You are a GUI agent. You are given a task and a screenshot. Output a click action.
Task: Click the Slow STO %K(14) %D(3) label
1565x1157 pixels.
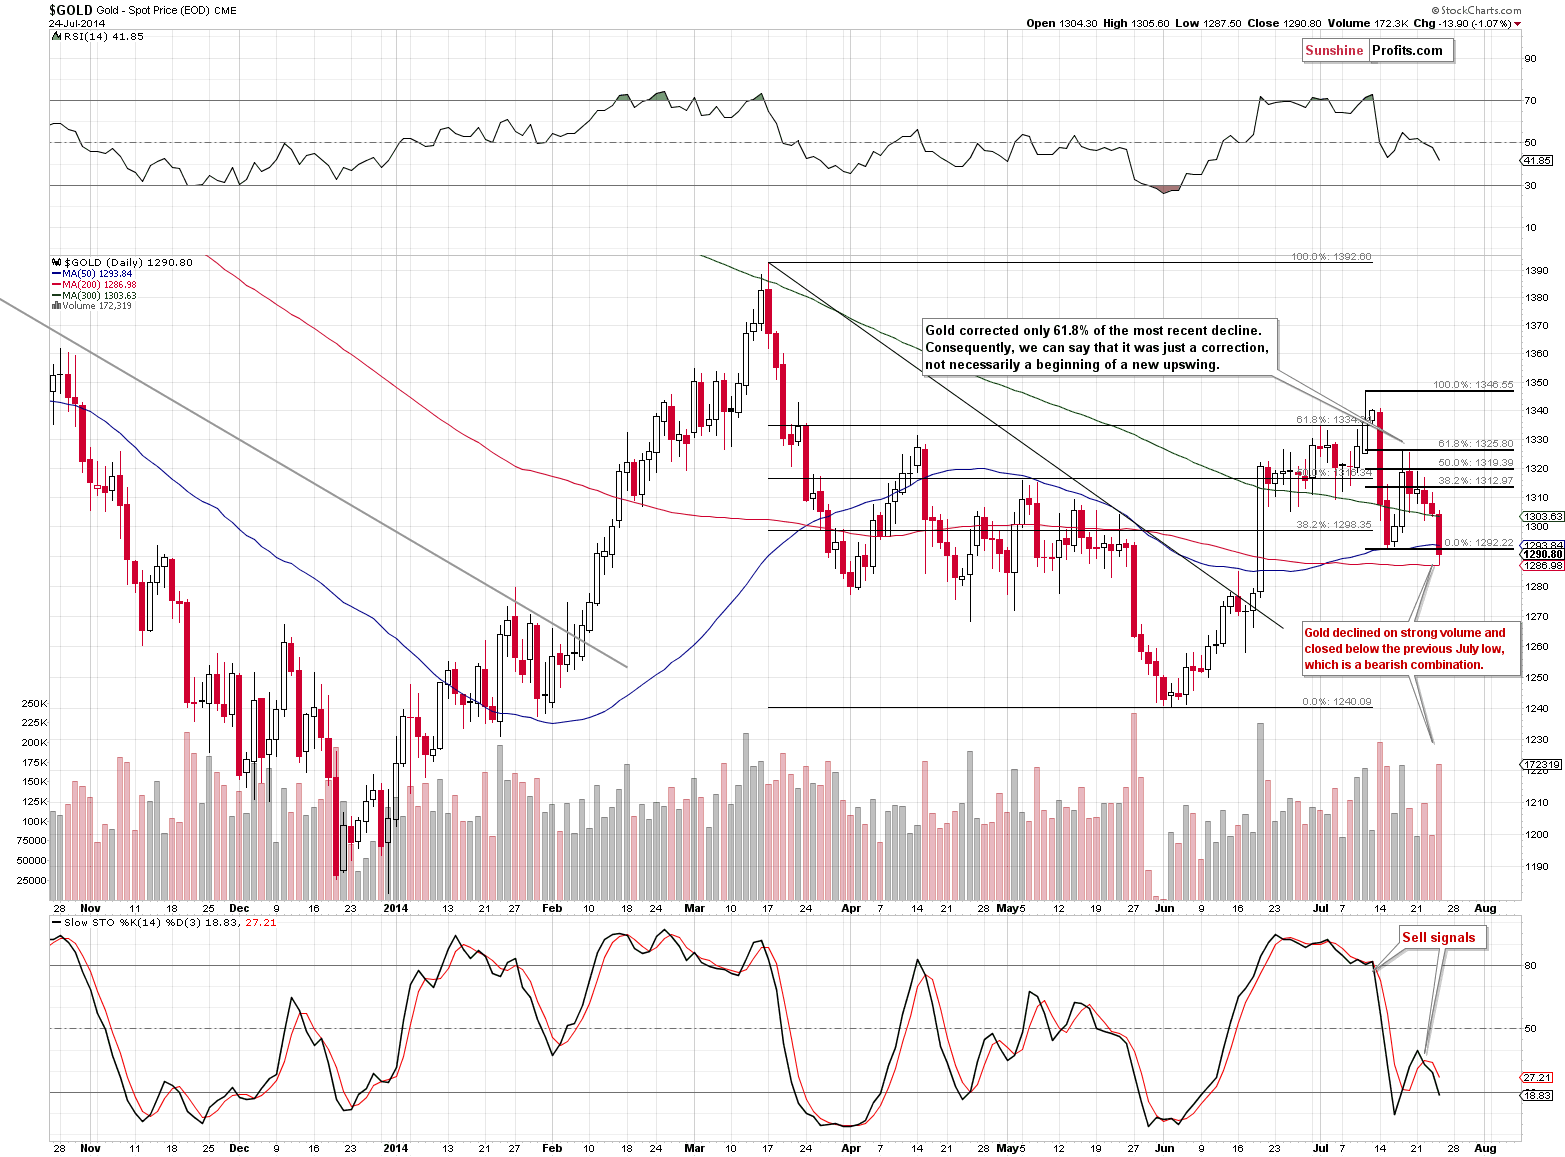[x=164, y=923]
